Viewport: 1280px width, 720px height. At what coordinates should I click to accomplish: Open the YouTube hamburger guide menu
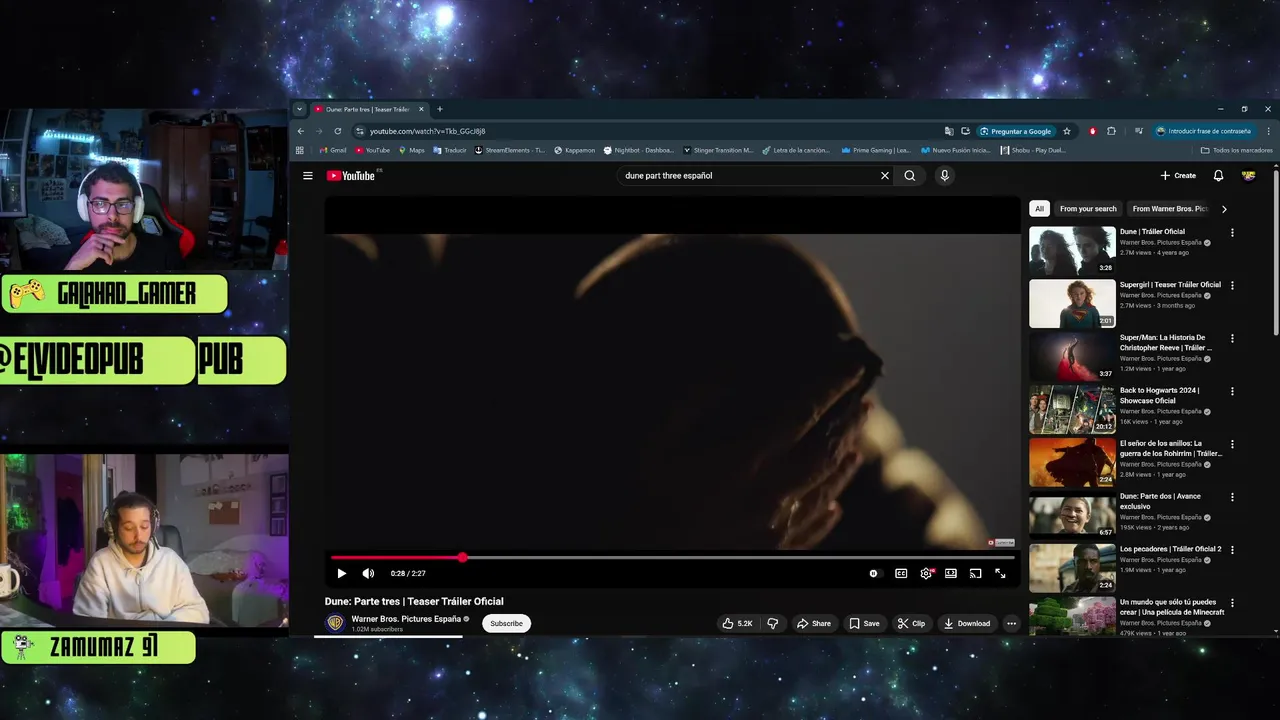pos(308,176)
